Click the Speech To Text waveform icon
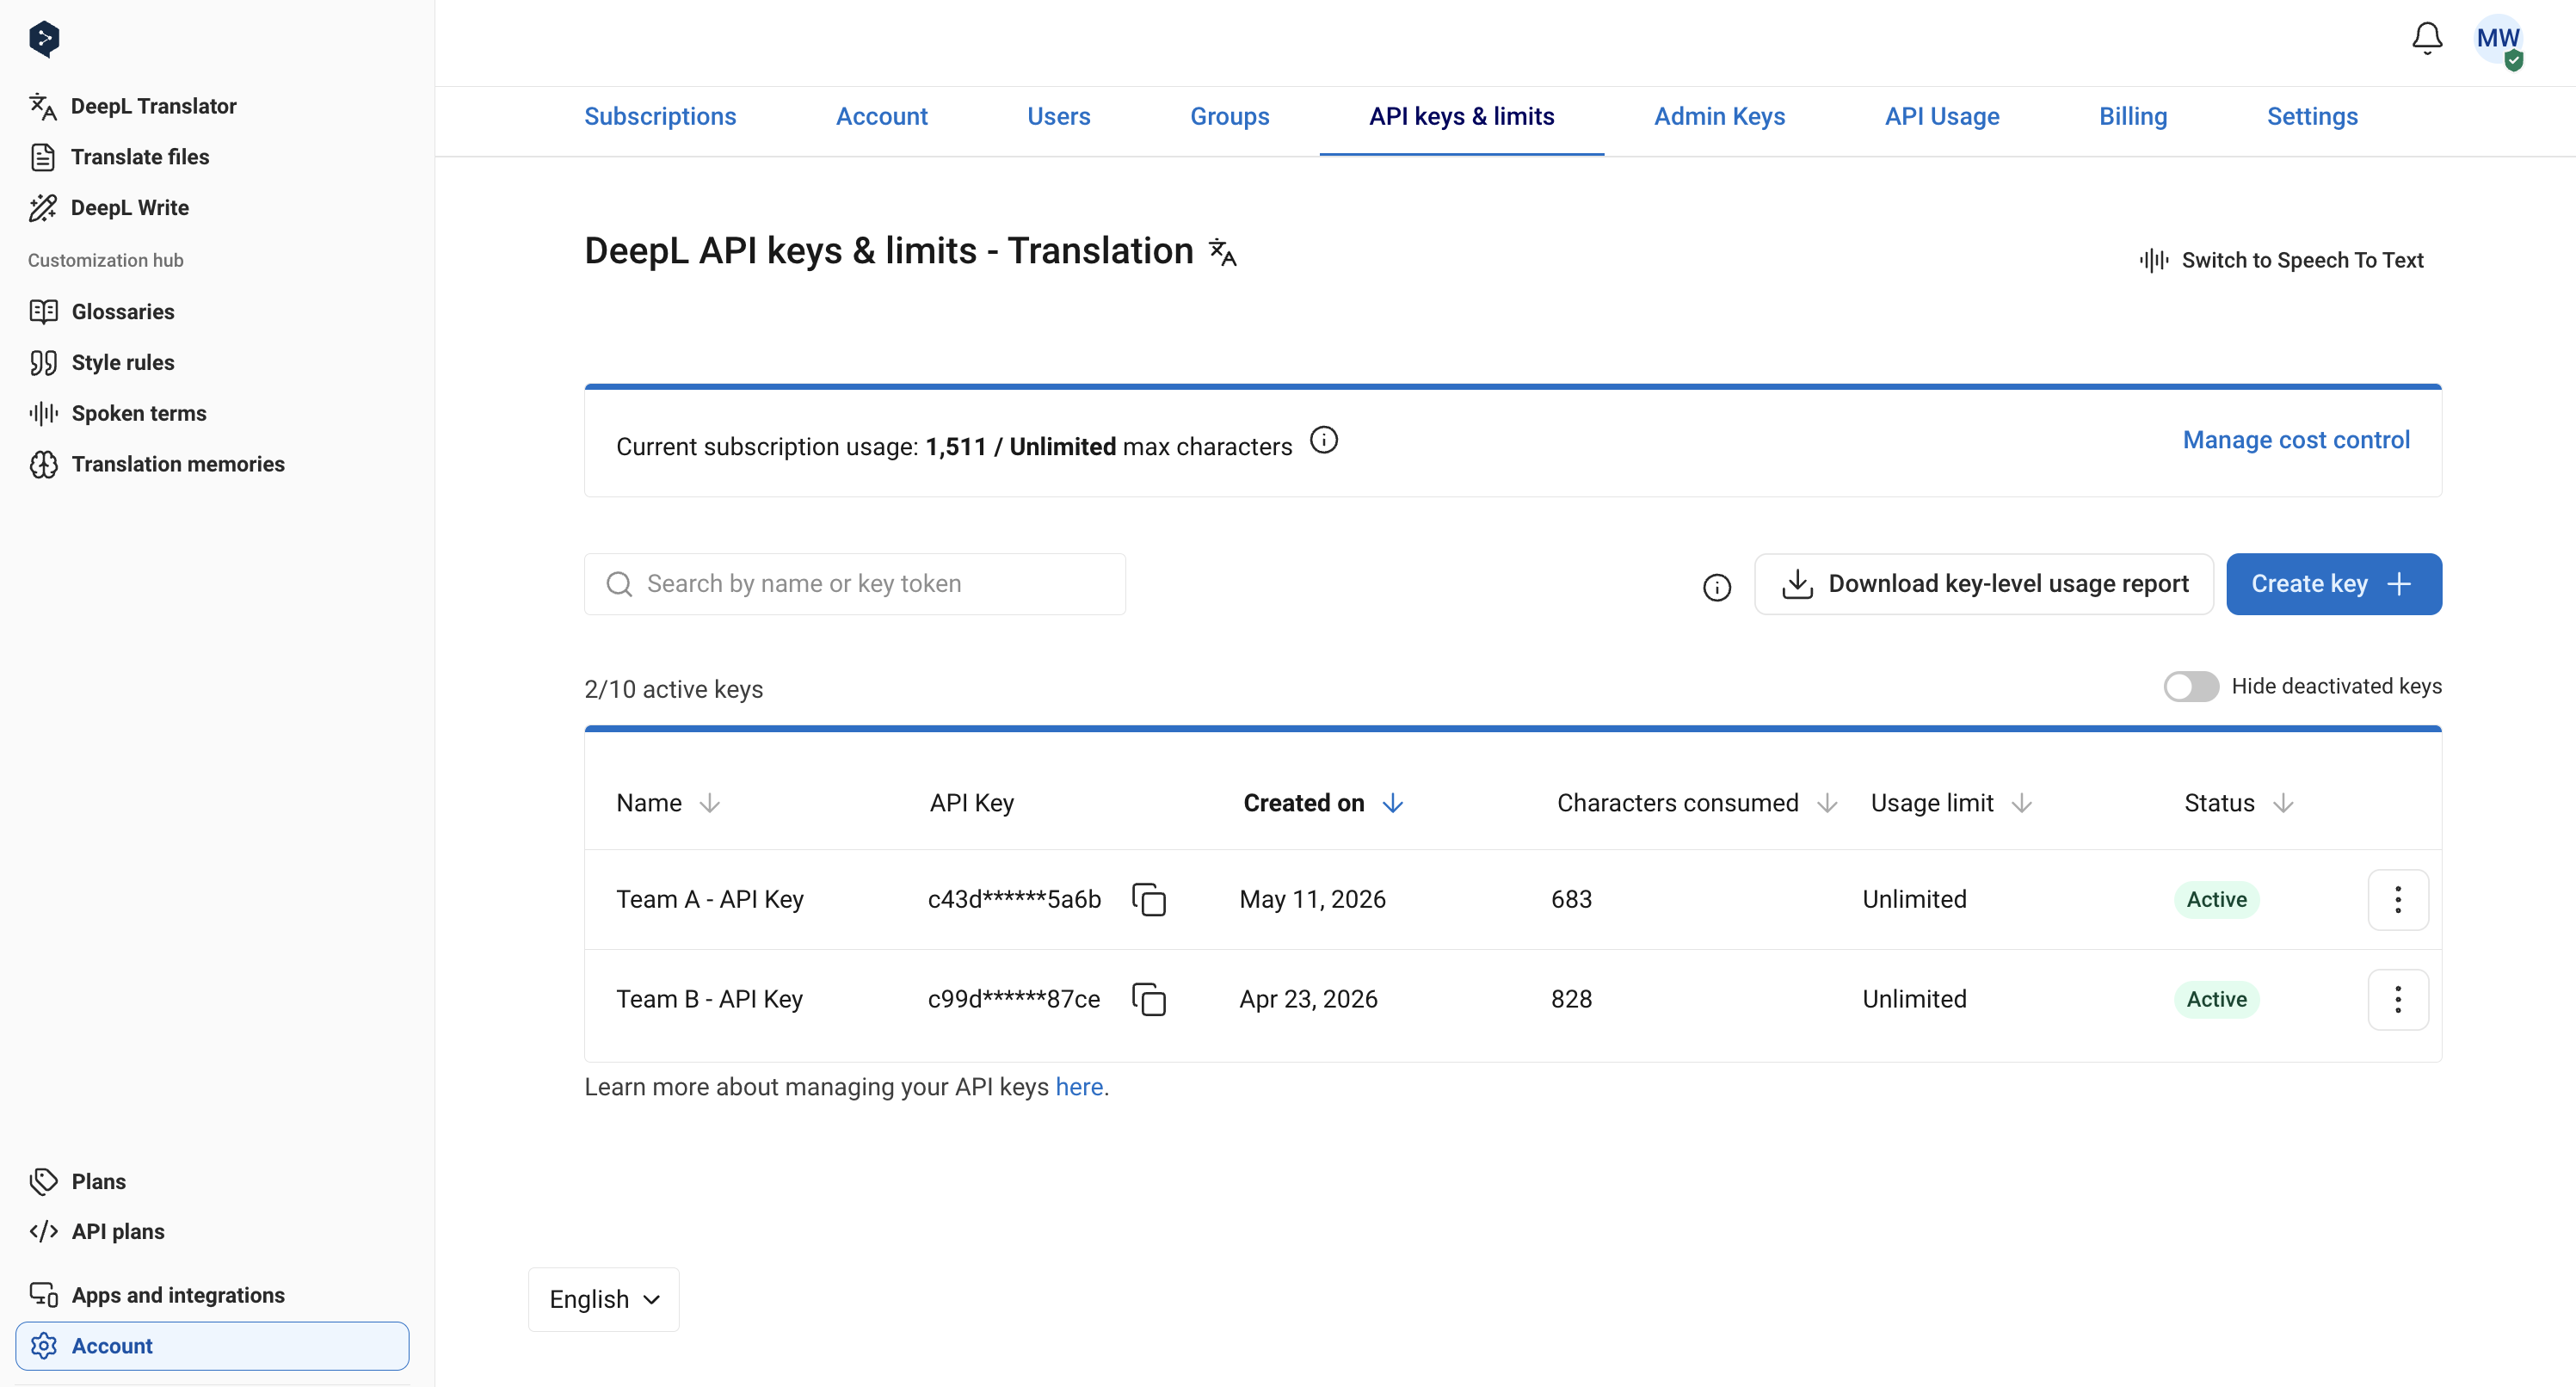The image size is (2576, 1387). pyautogui.click(x=2154, y=261)
